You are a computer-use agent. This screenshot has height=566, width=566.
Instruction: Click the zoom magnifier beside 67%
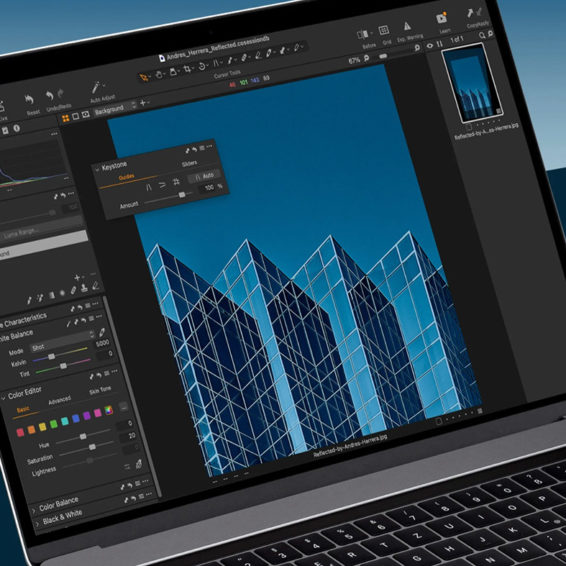tap(366, 58)
